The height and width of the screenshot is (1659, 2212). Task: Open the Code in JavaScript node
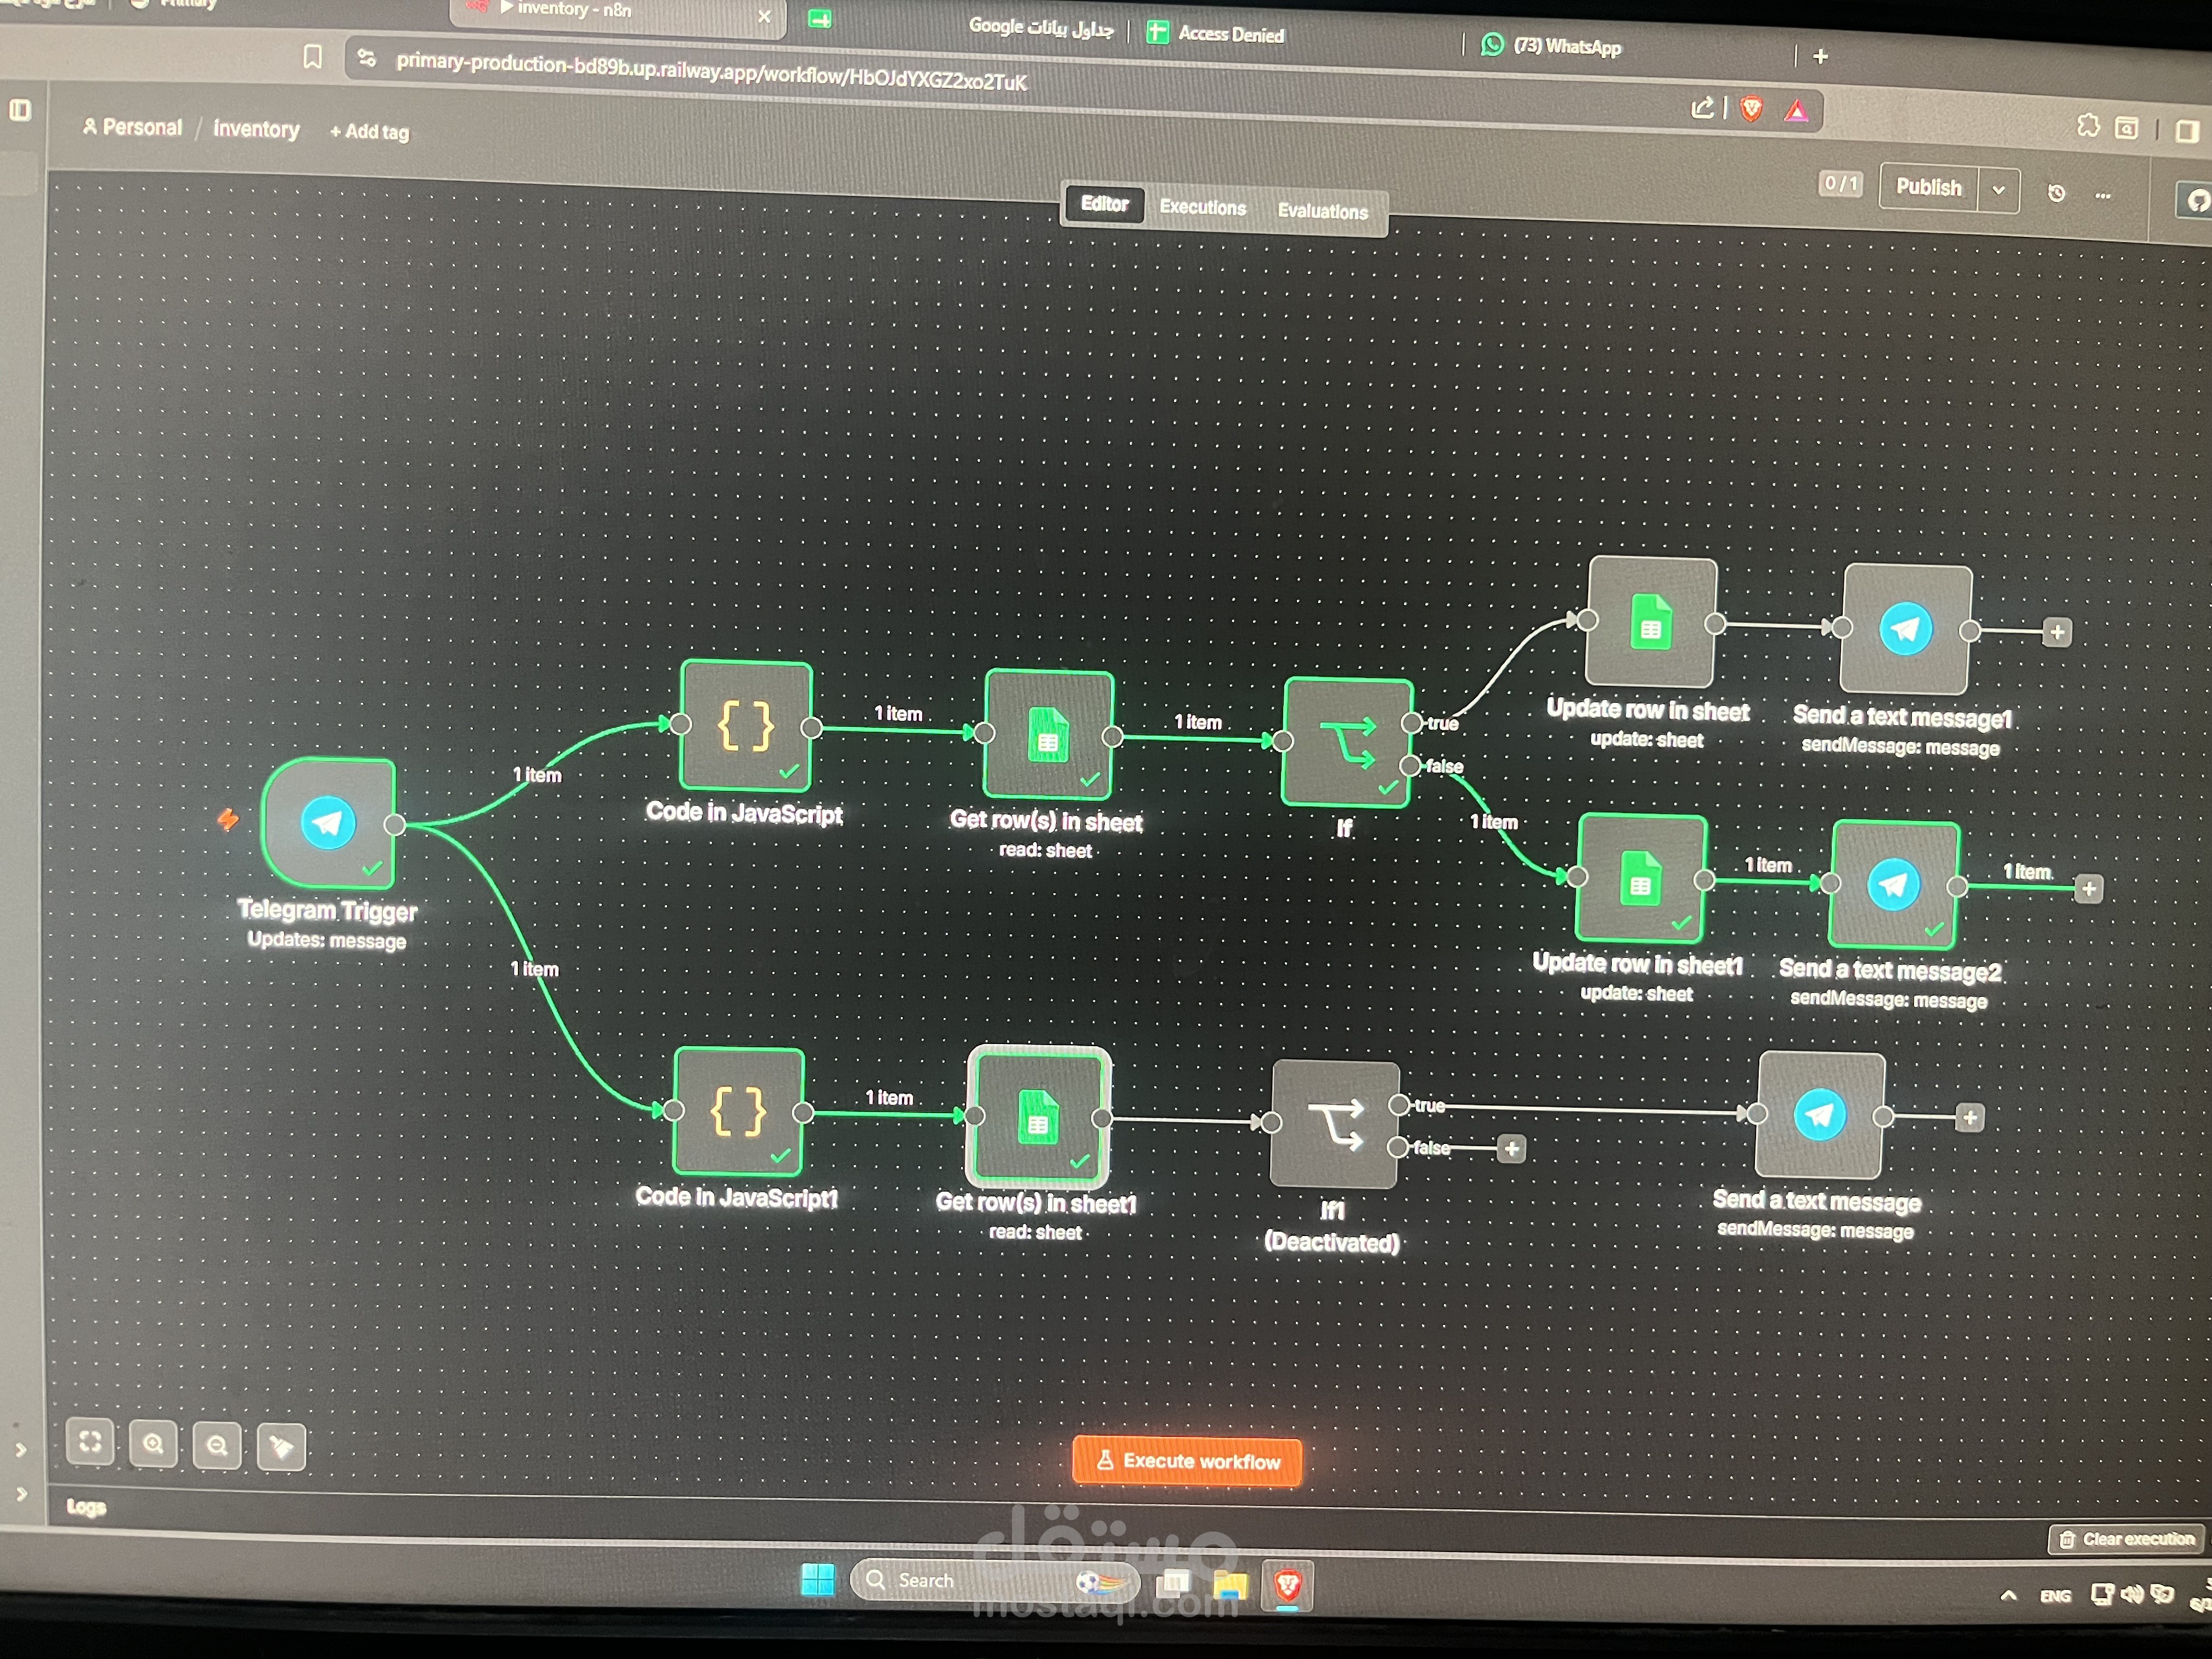[746, 726]
